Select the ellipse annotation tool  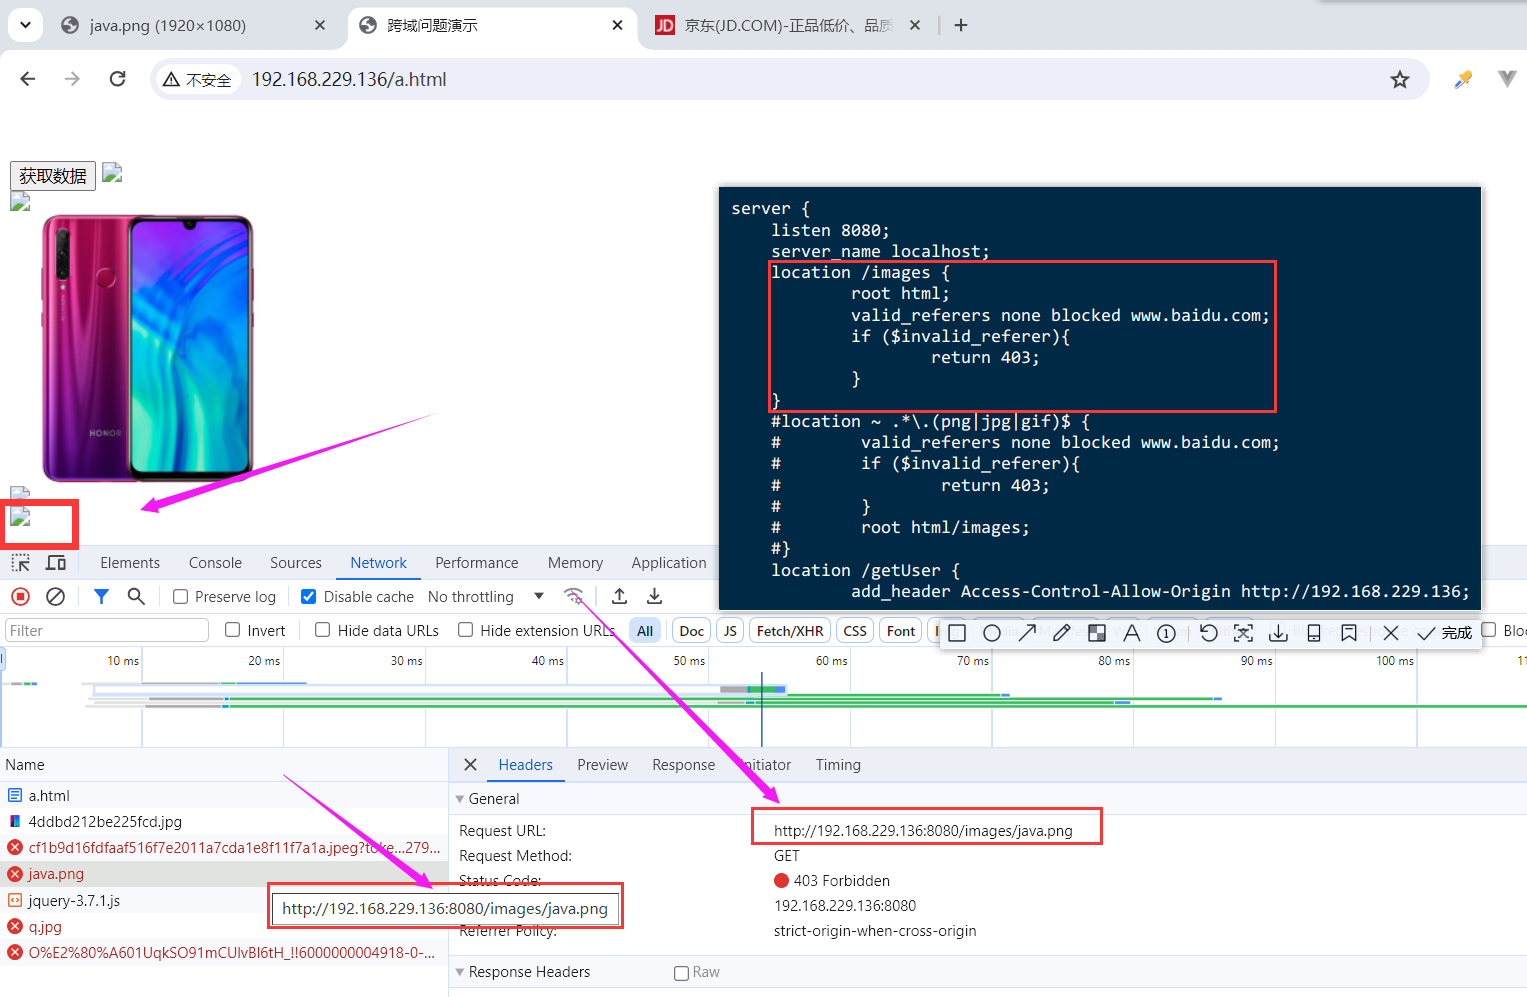pyautogui.click(x=992, y=633)
